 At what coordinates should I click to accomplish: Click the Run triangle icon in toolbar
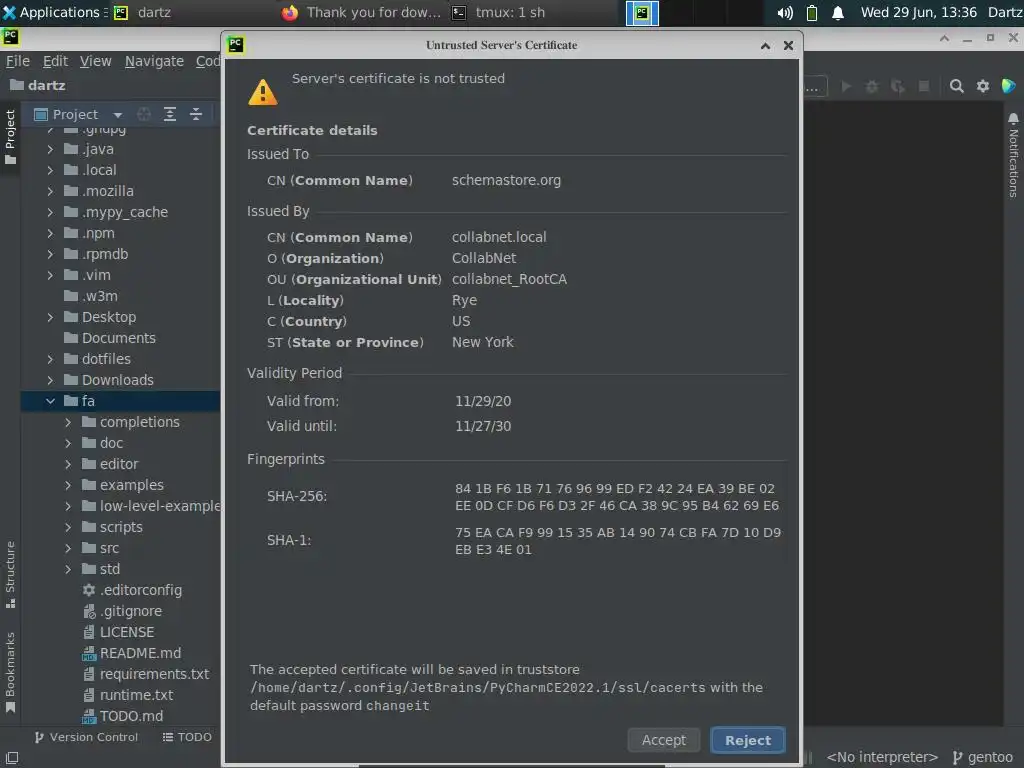846,86
